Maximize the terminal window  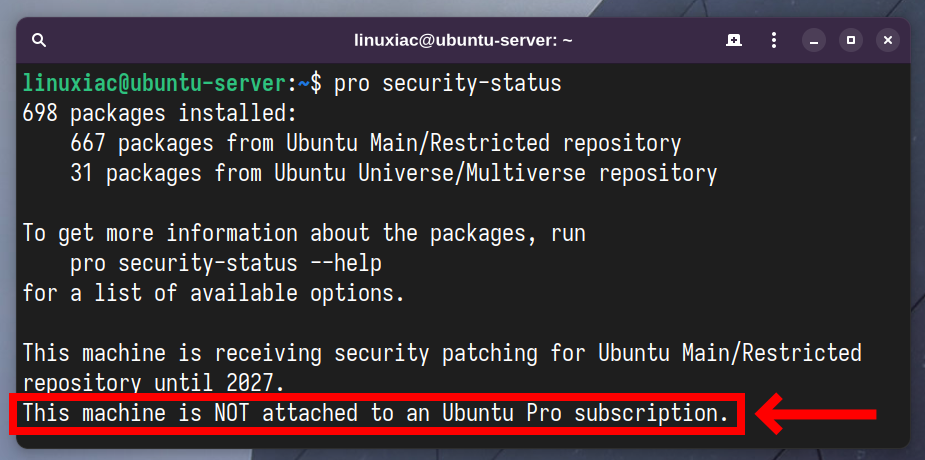coord(851,41)
